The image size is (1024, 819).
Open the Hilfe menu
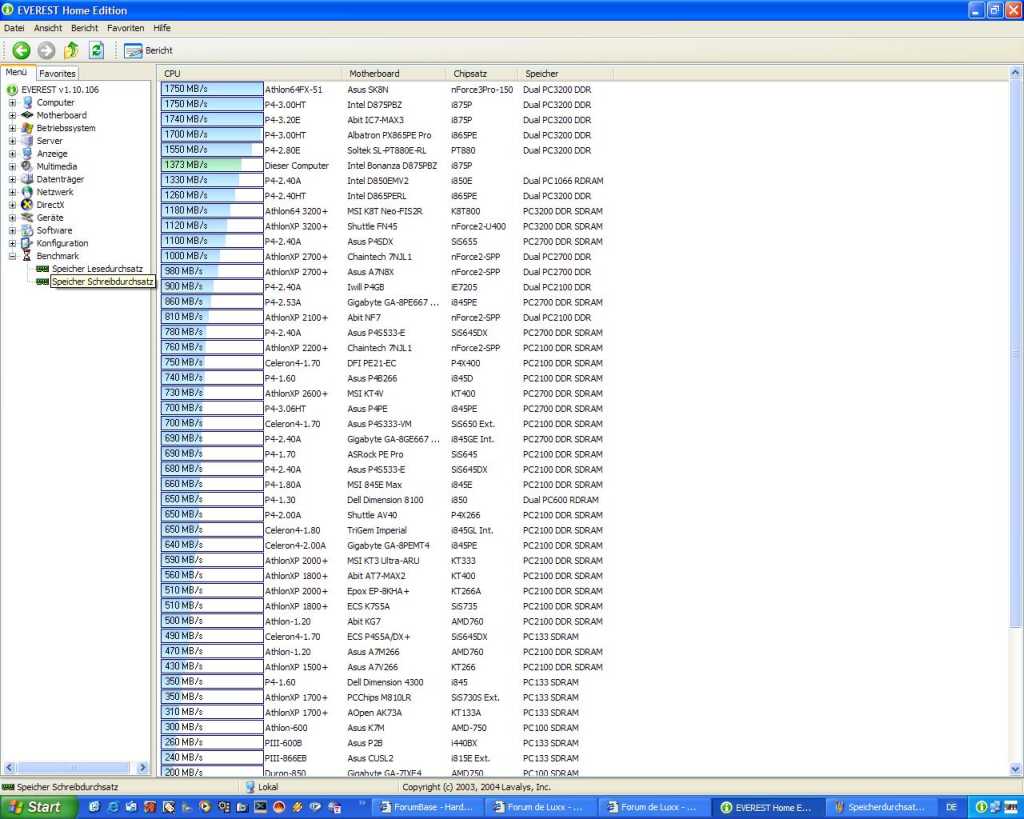coord(161,28)
